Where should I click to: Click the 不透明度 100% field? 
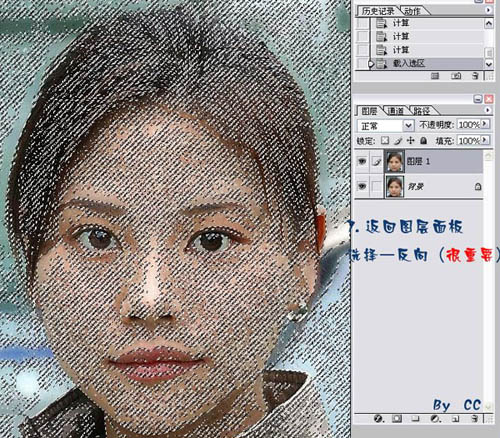point(469,125)
